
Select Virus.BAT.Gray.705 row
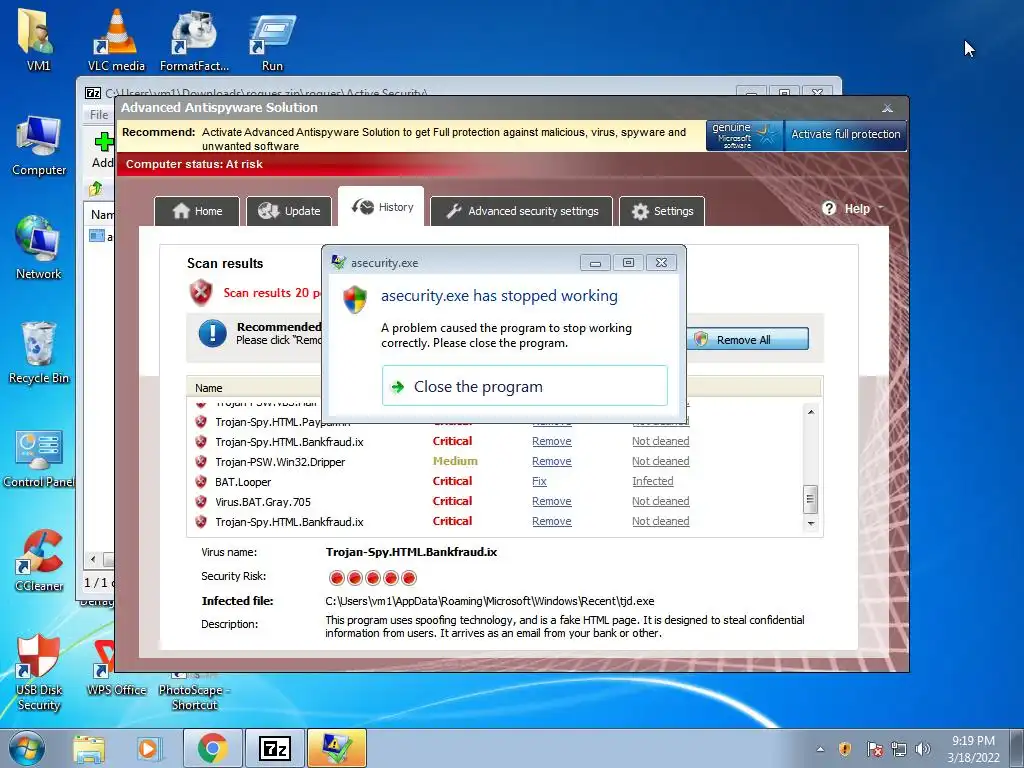pos(495,502)
